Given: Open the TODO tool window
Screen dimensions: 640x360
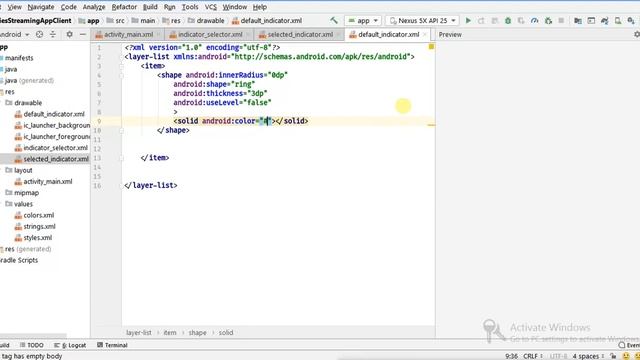Looking at the screenshot, I should (31, 345).
